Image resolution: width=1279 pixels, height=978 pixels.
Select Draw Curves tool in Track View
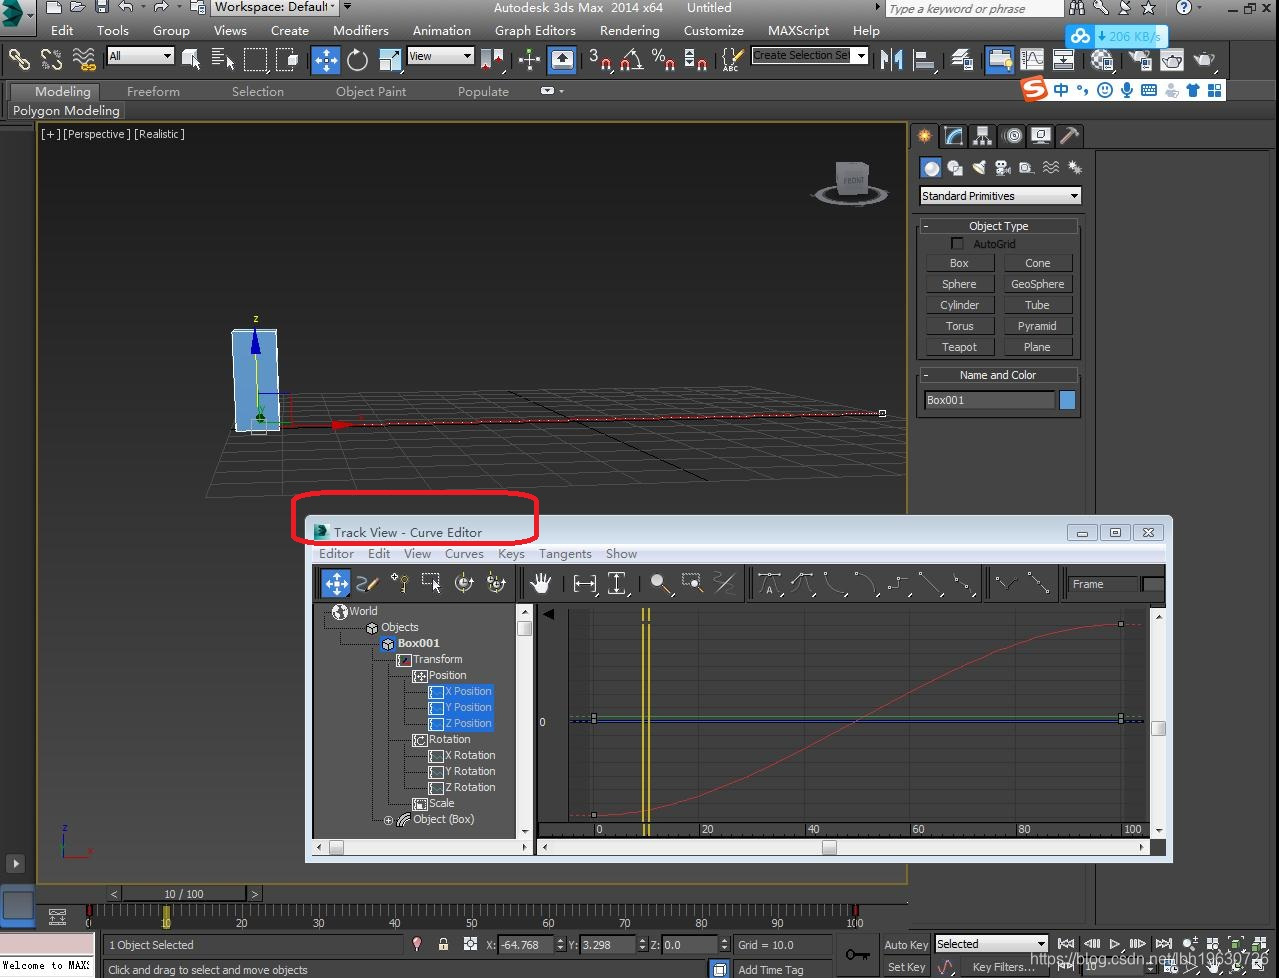[x=367, y=583]
